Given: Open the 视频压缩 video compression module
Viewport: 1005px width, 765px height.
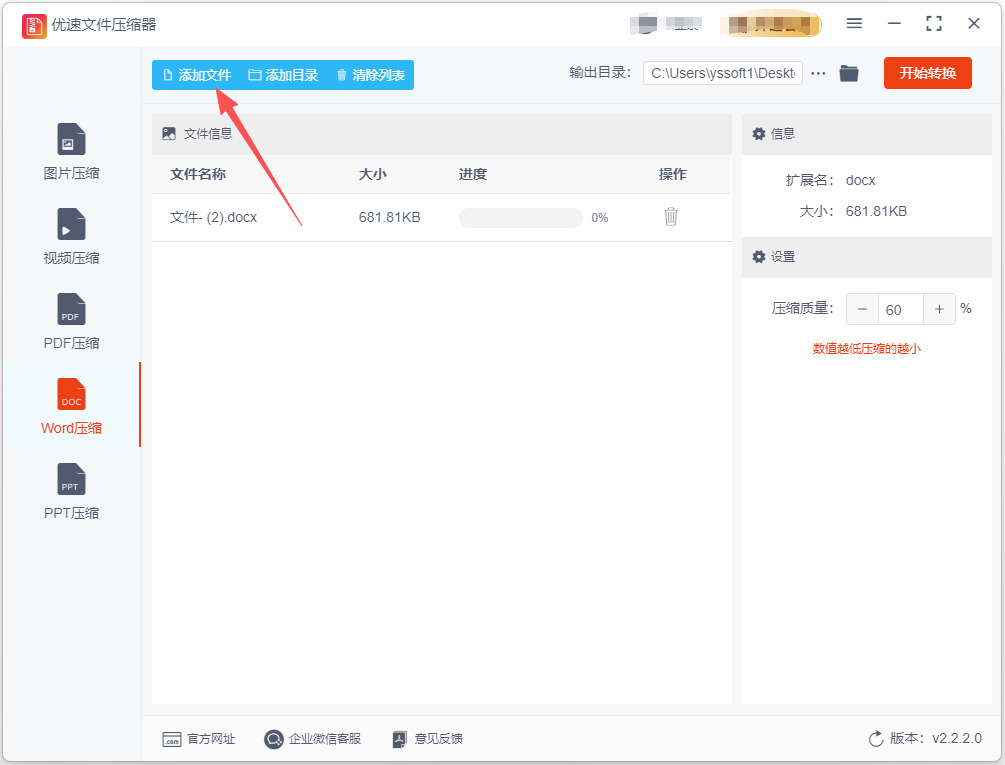Looking at the screenshot, I should (x=71, y=236).
